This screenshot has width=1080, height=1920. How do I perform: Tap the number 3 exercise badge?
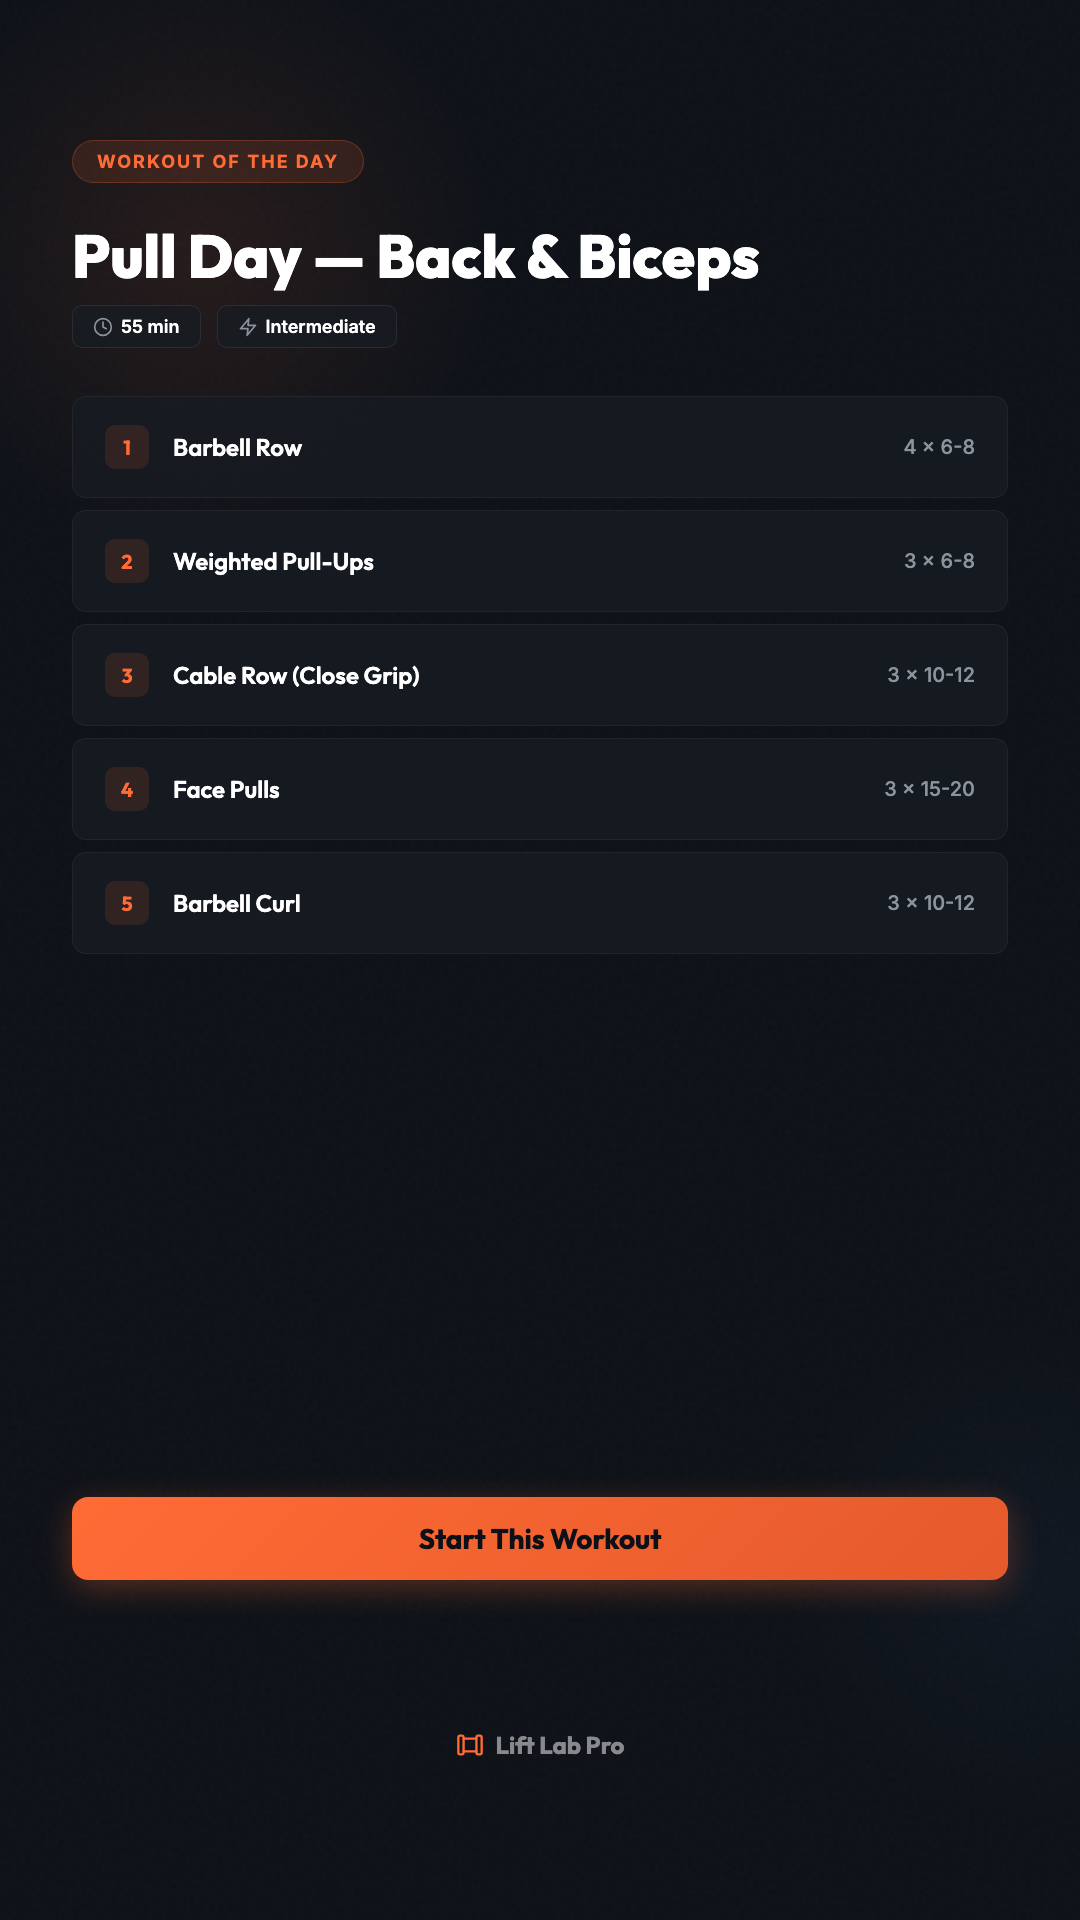pyautogui.click(x=127, y=675)
